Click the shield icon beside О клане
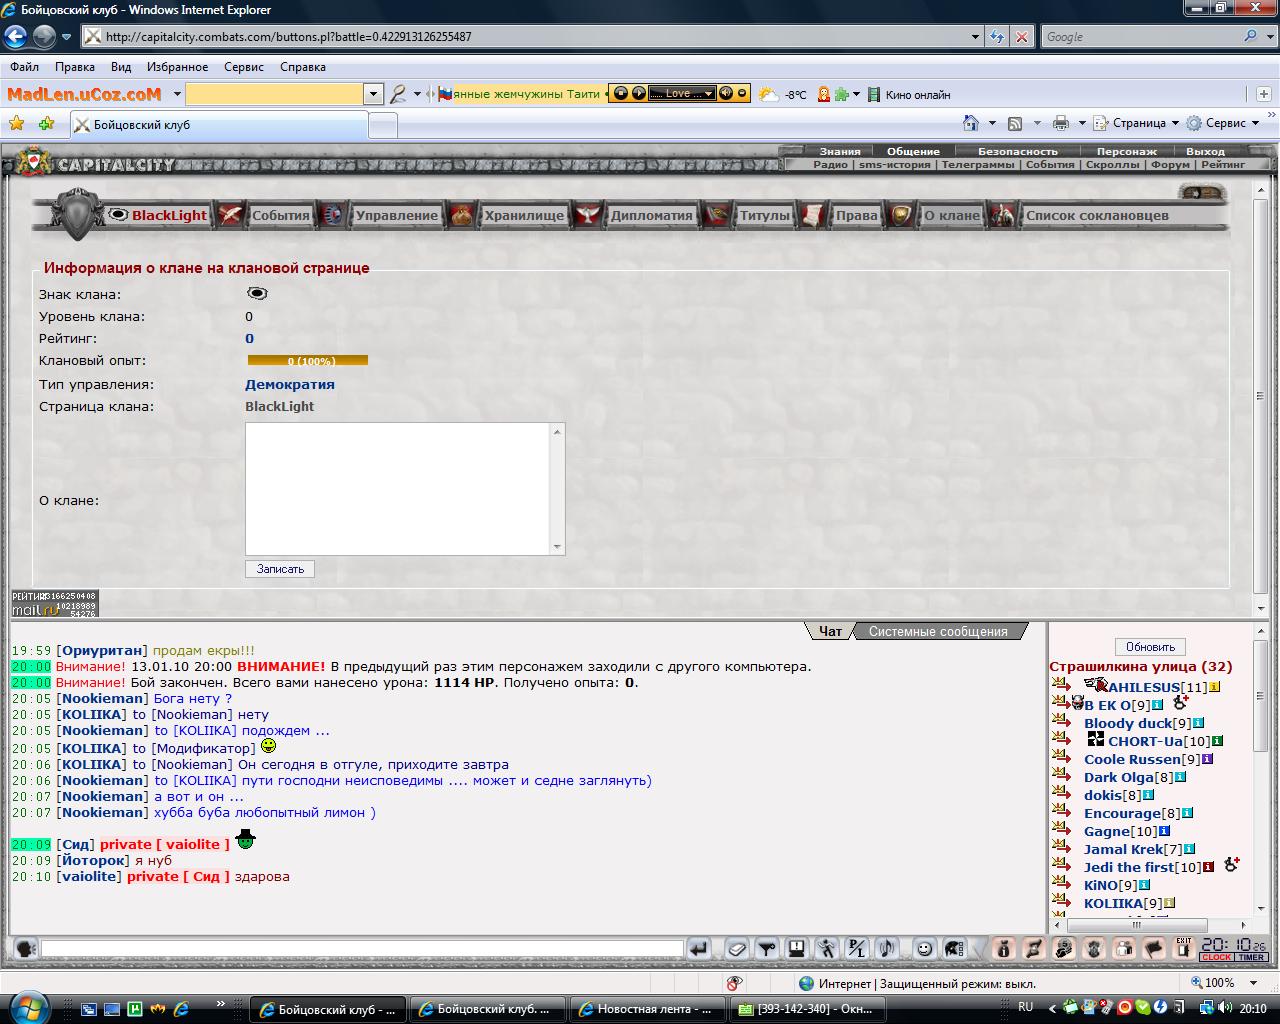 click(901, 214)
